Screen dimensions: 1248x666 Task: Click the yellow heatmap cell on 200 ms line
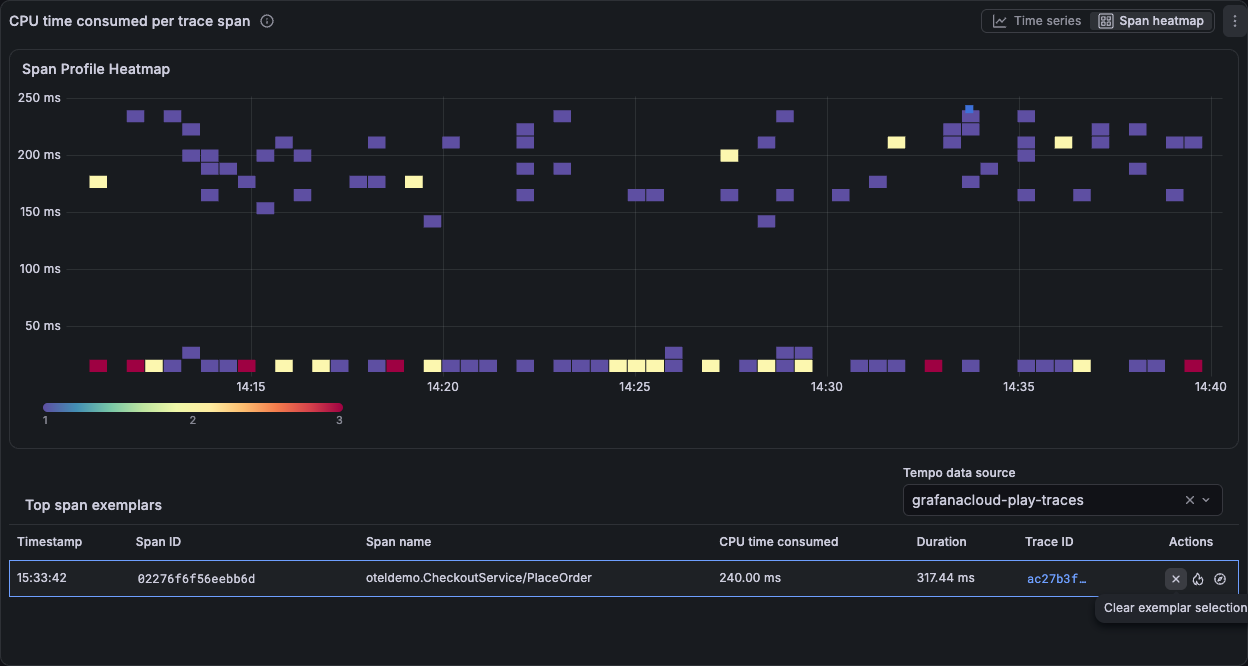[x=729, y=155]
